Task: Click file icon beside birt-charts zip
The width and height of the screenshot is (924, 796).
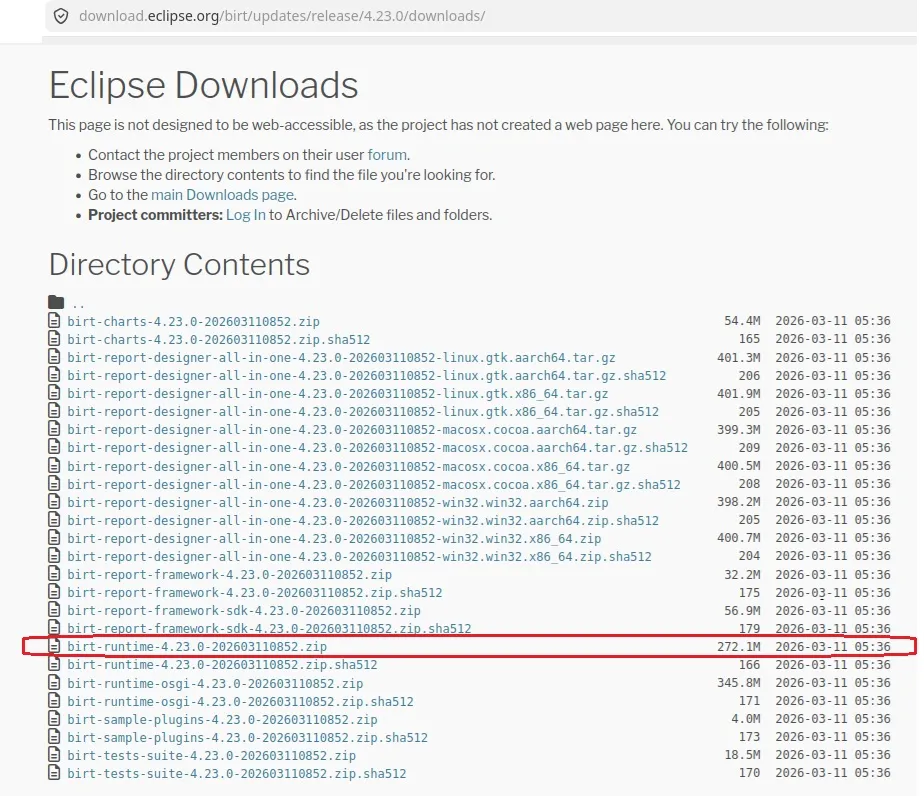Action: click(55, 321)
